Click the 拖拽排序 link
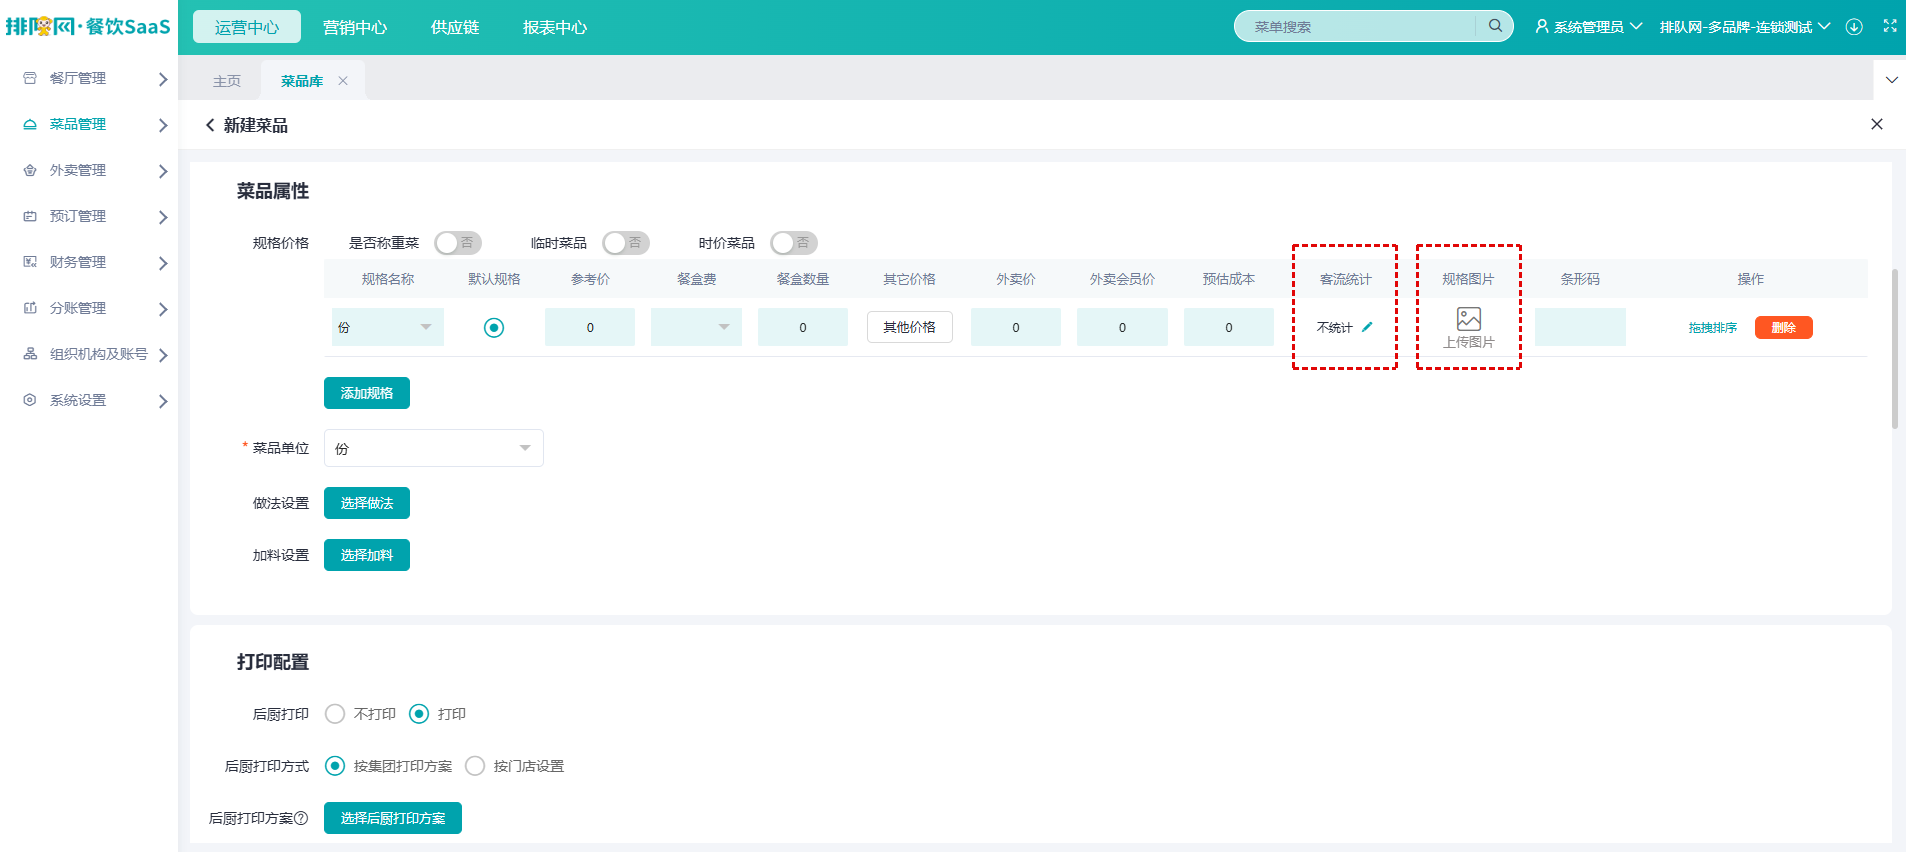The height and width of the screenshot is (857, 1908). pos(1713,328)
